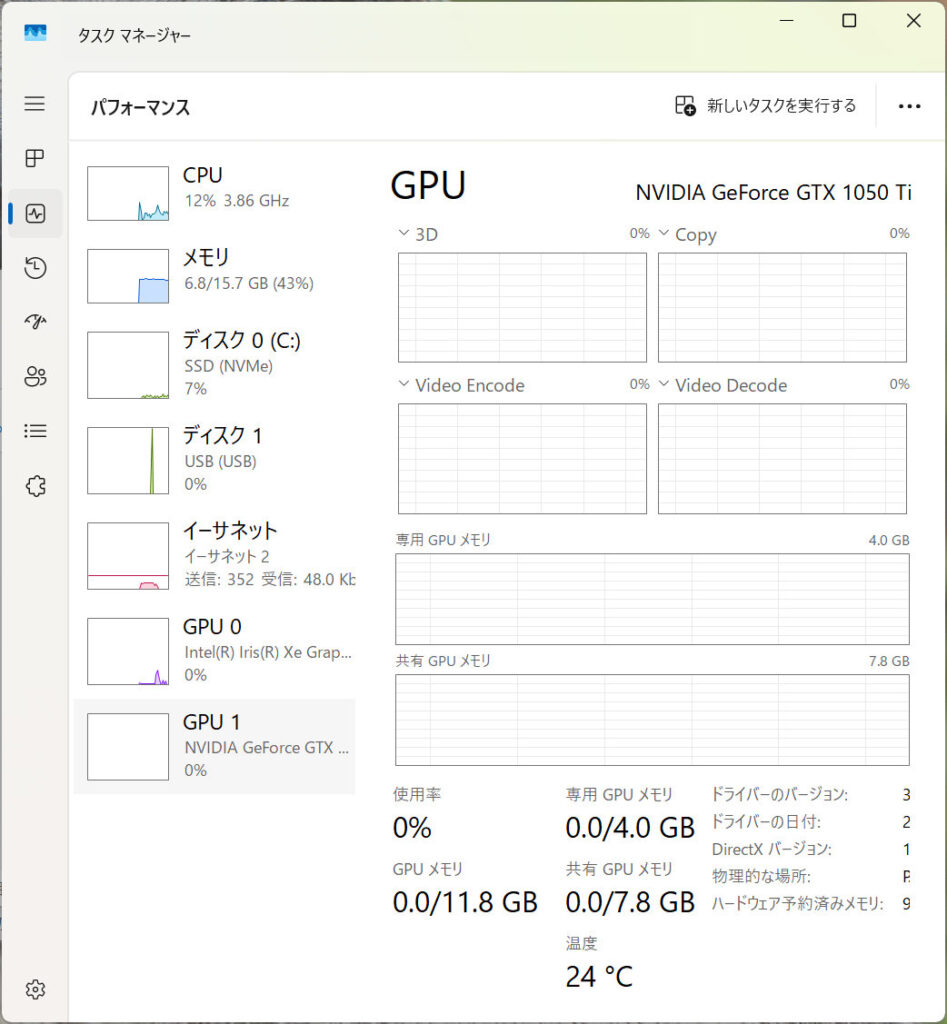This screenshot has width=947, height=1024.
Task: Open the App history view icon
Action: click(x=34, y=268)
